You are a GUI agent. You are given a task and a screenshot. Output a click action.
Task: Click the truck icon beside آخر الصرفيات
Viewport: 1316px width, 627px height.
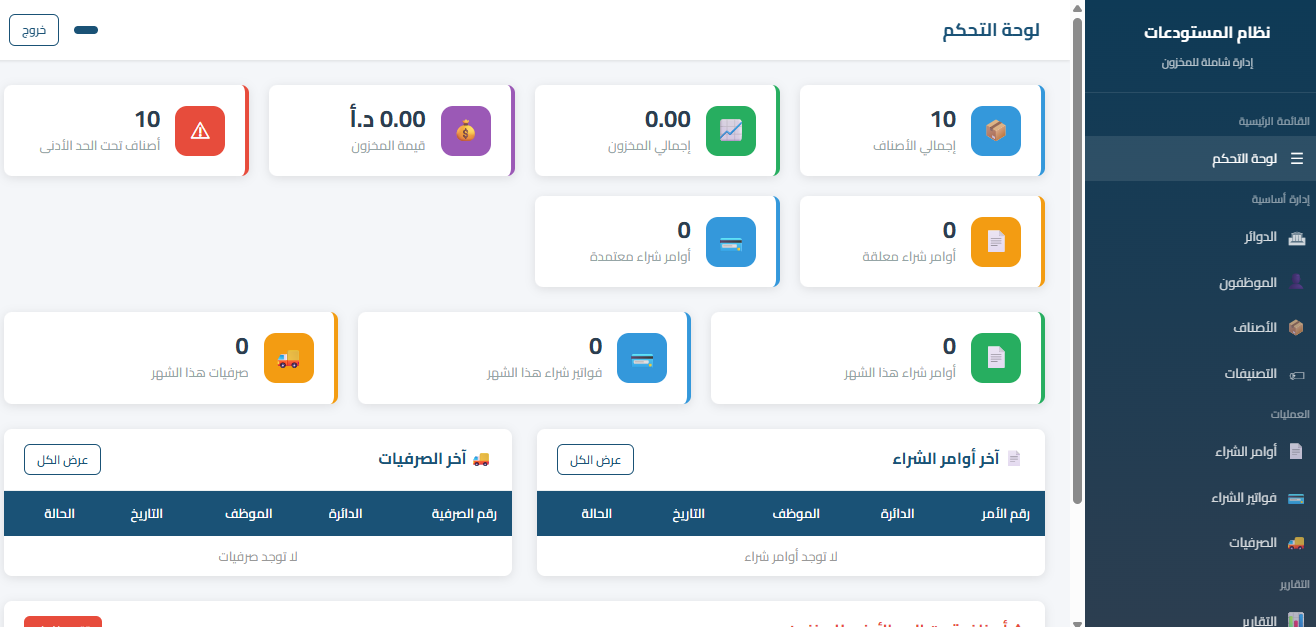(x=481, y=459)
